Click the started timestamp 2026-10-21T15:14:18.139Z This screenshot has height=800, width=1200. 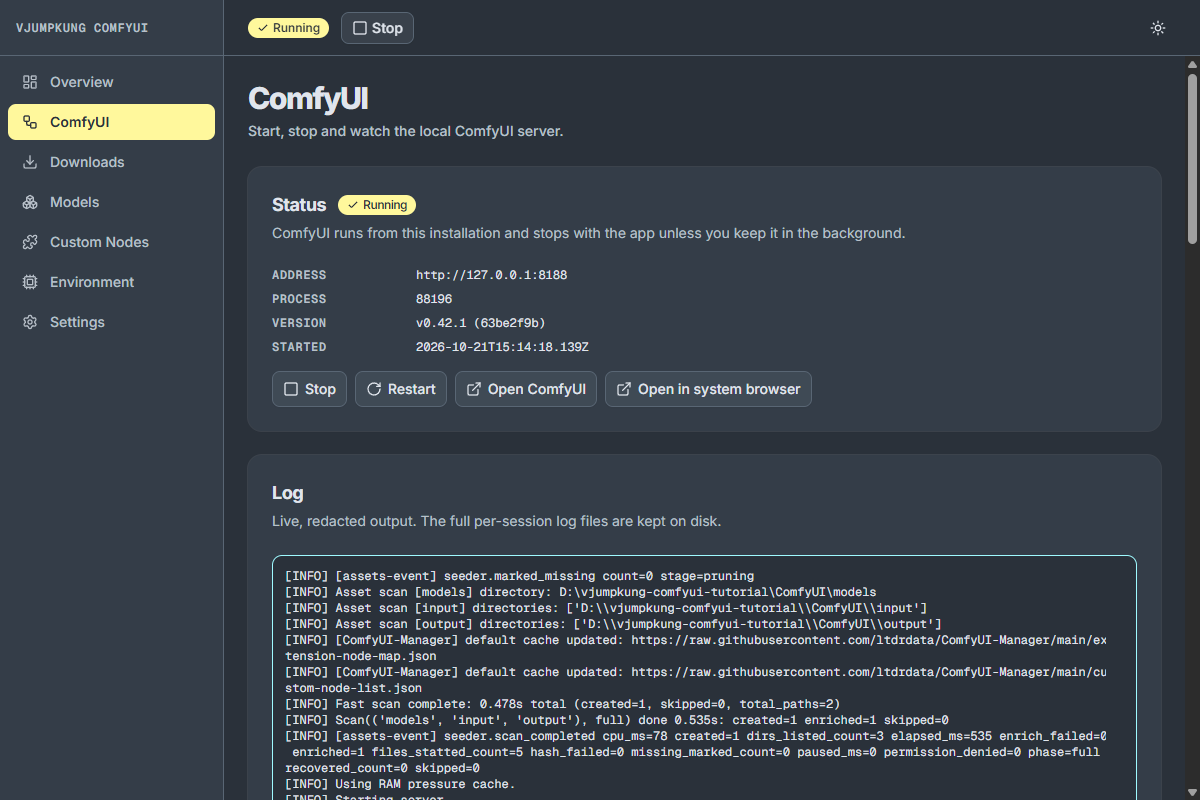pos(502,347)
